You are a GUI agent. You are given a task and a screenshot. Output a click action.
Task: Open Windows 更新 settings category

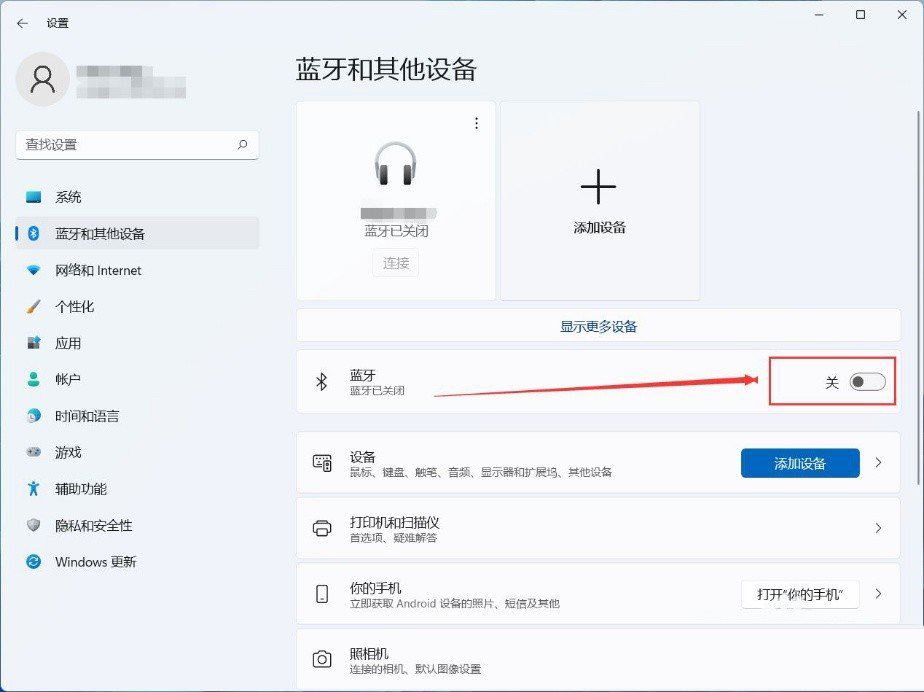[x=137, y=561]
